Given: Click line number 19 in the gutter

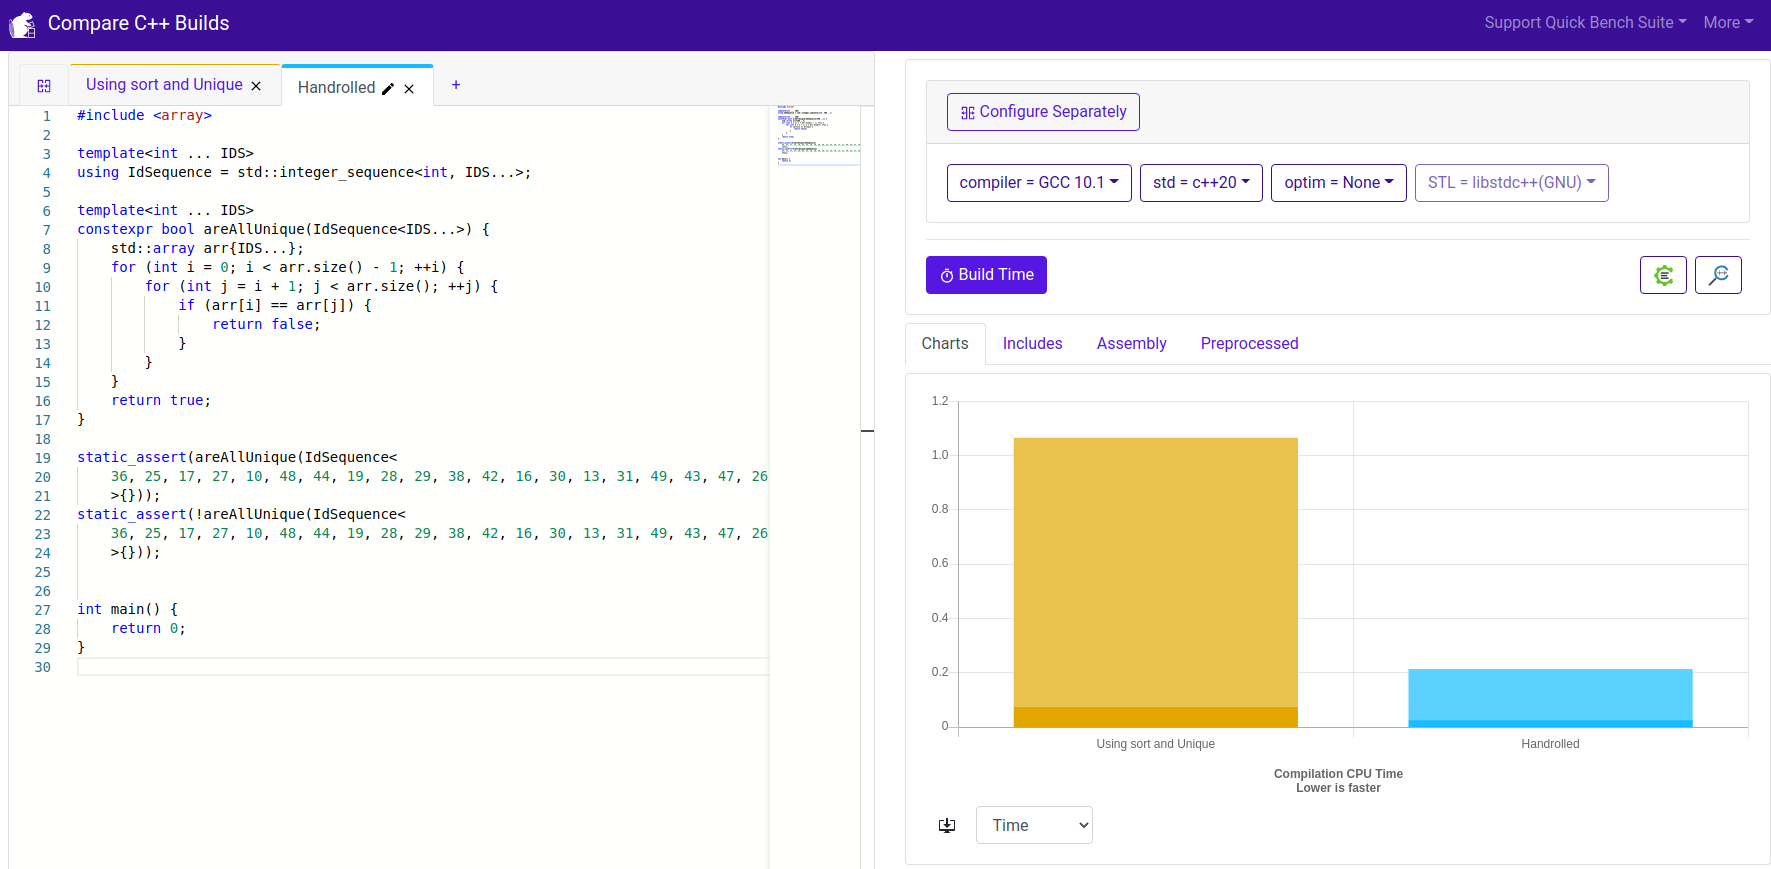Looking at the screenshot, I should (x=42, y=459).
